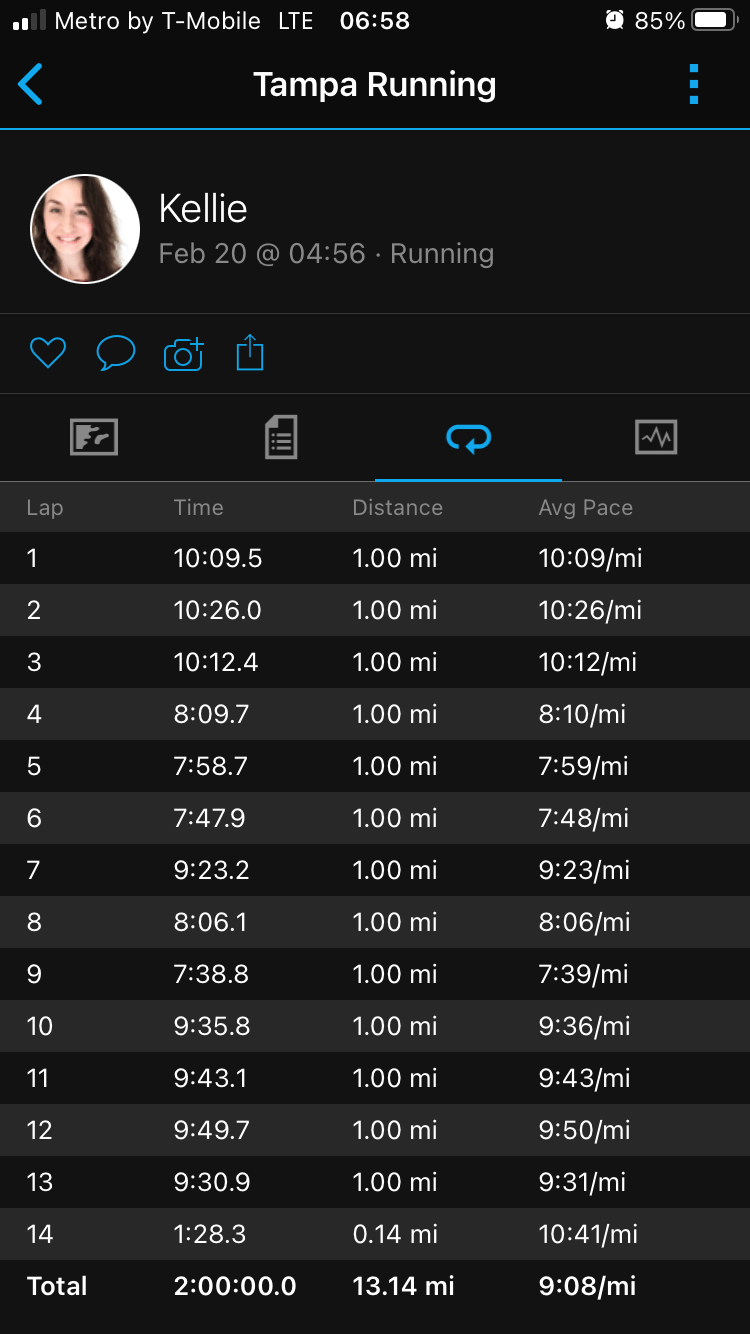Select lap 1 row with 10:09.5 time
The image size is (750, 1334).
(x=375, y=558)
